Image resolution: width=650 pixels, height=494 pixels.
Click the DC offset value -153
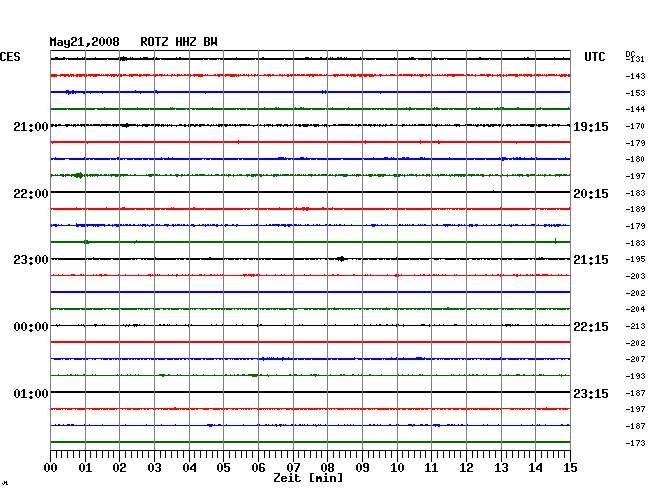(635, 93)
